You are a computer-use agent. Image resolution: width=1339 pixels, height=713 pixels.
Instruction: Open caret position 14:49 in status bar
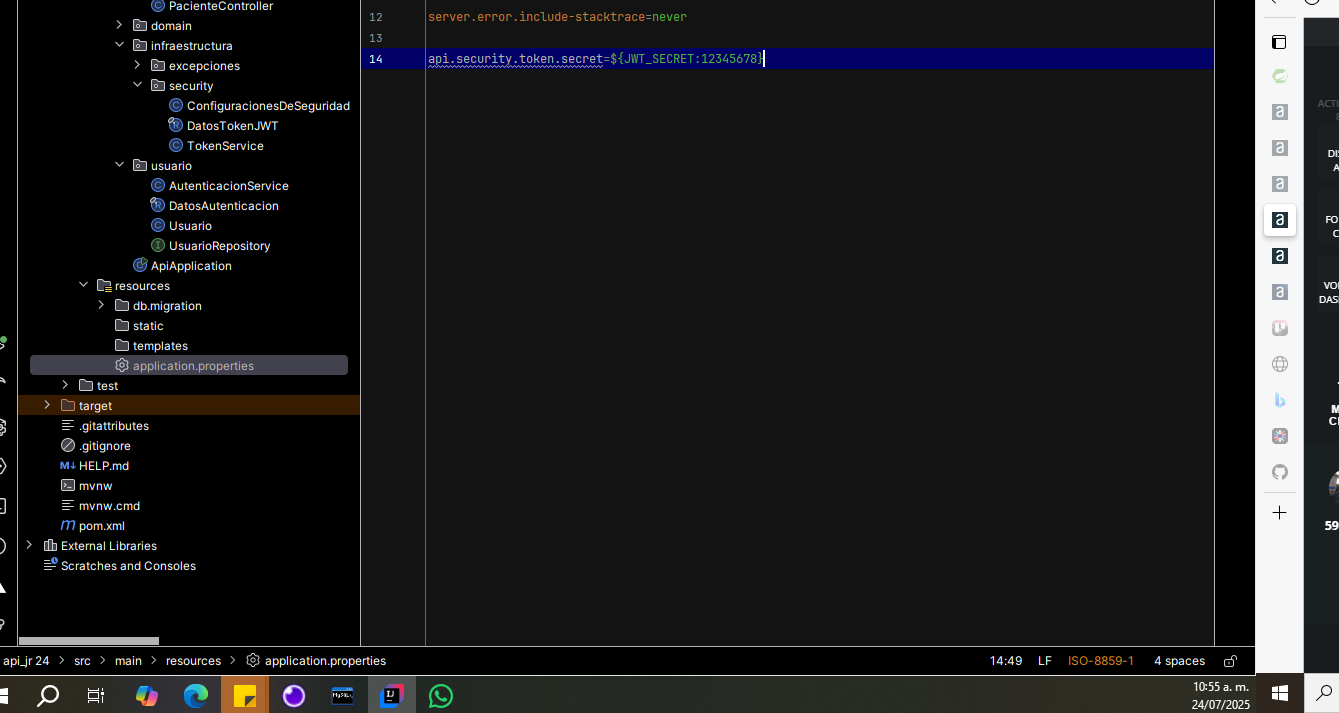(1006, 661)
